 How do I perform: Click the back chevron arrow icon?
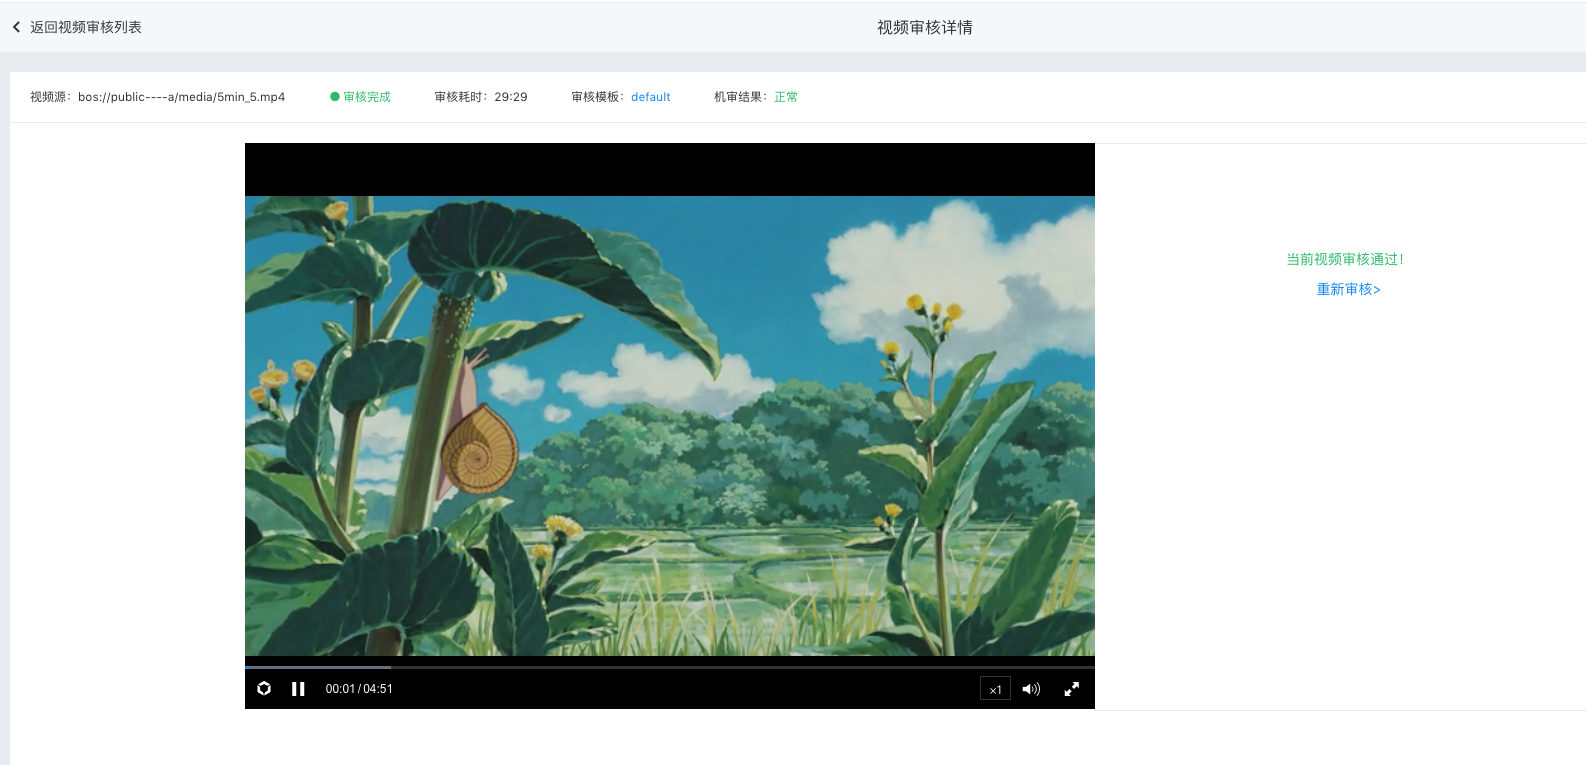(16, 27)
